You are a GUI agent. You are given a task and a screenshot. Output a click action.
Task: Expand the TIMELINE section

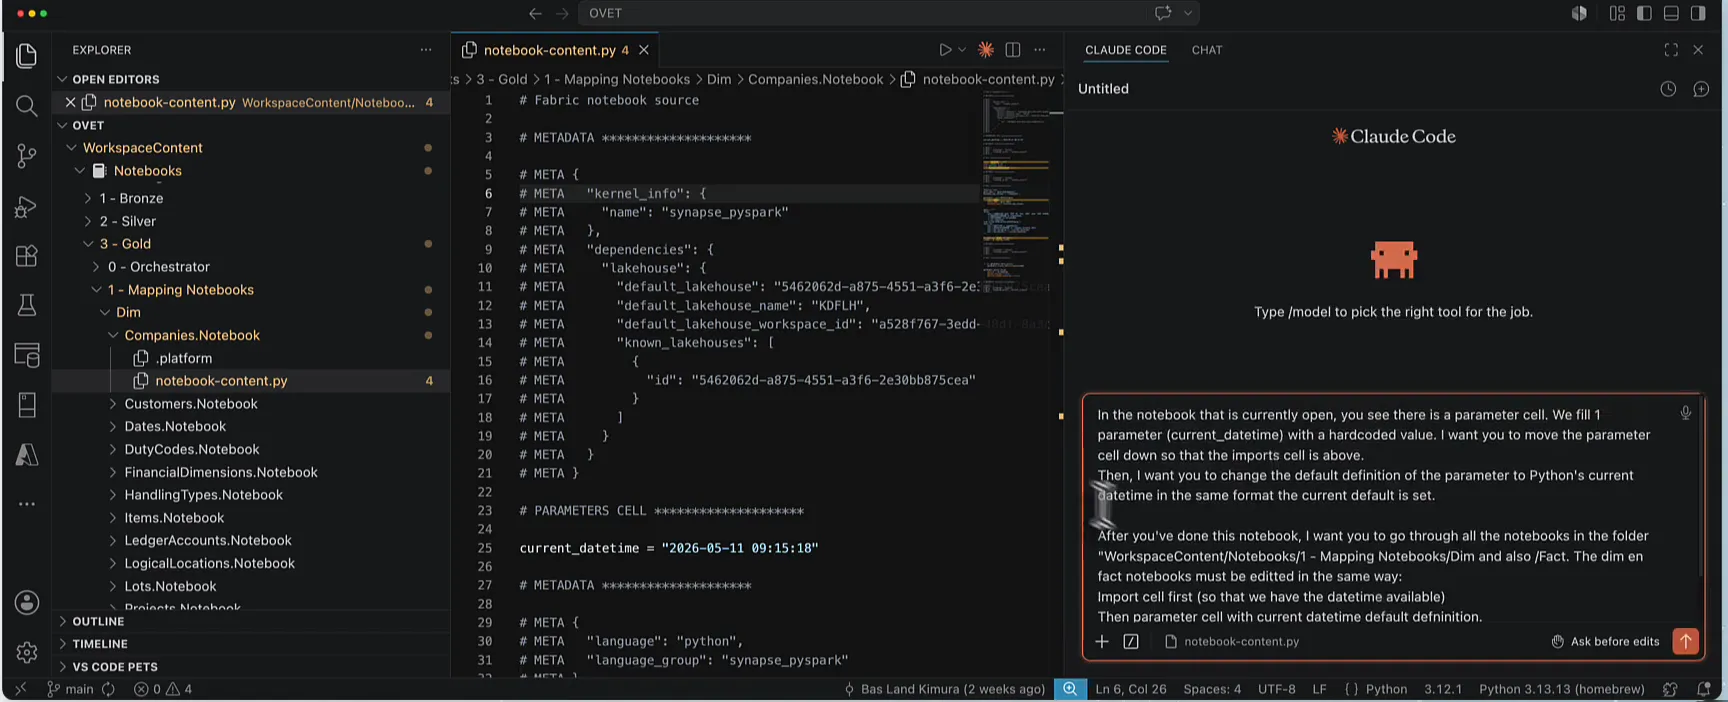[x=63, y=644]
